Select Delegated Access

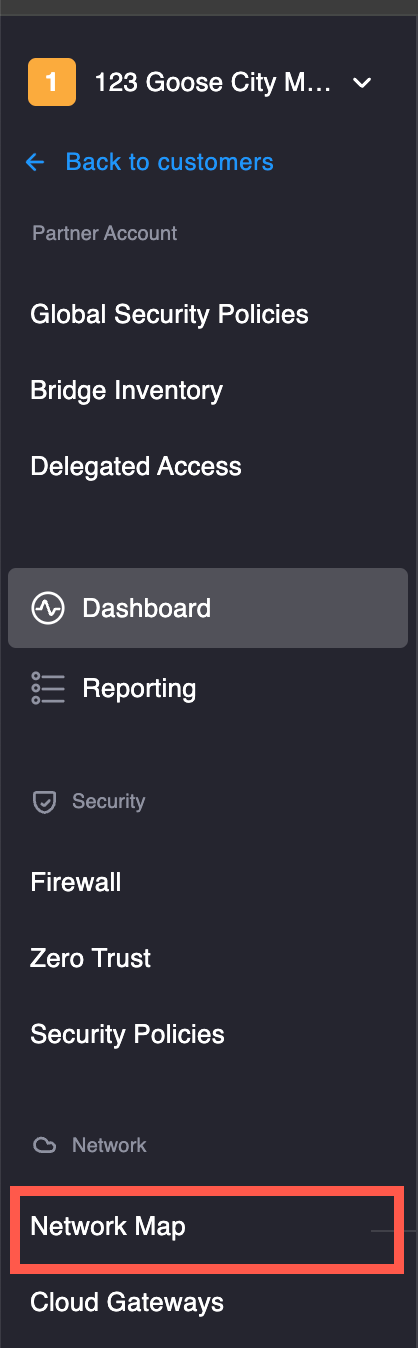136,466
